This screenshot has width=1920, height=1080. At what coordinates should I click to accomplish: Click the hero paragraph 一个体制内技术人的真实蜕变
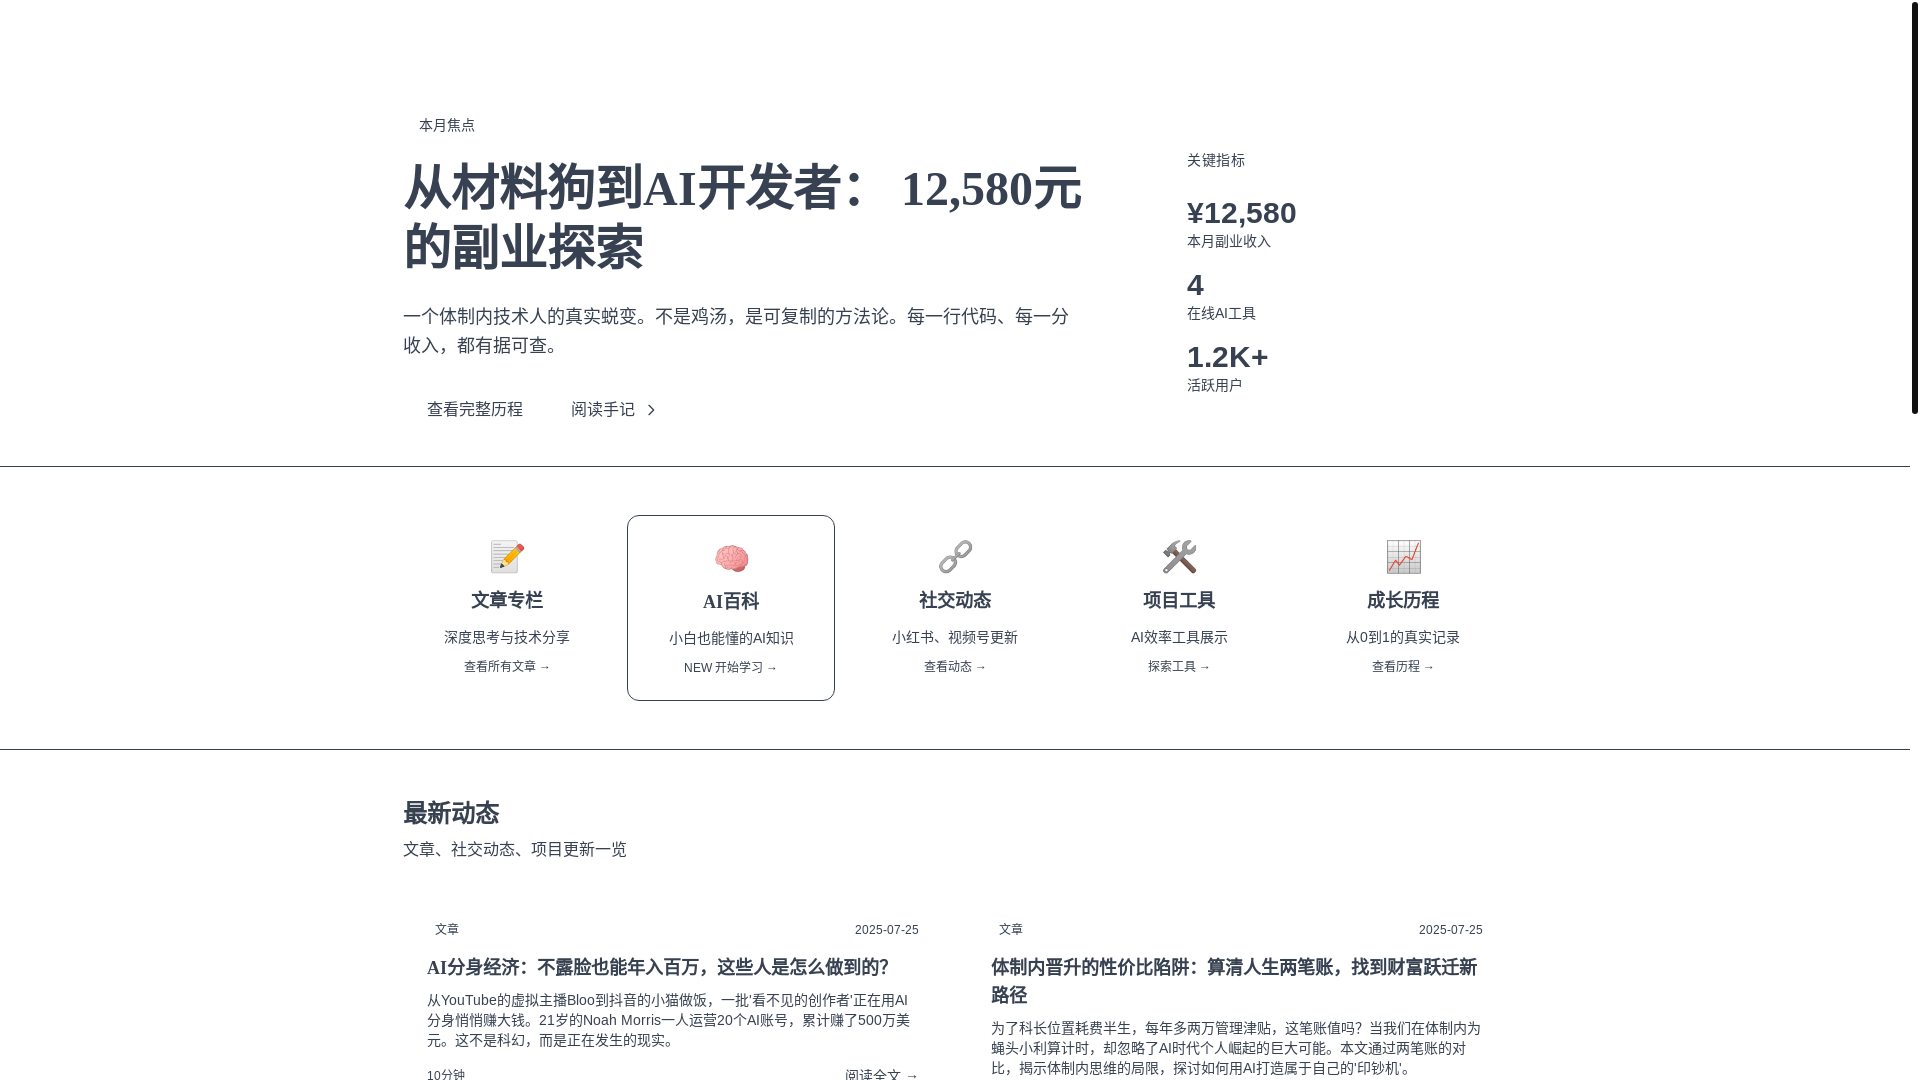pos(736,330)
